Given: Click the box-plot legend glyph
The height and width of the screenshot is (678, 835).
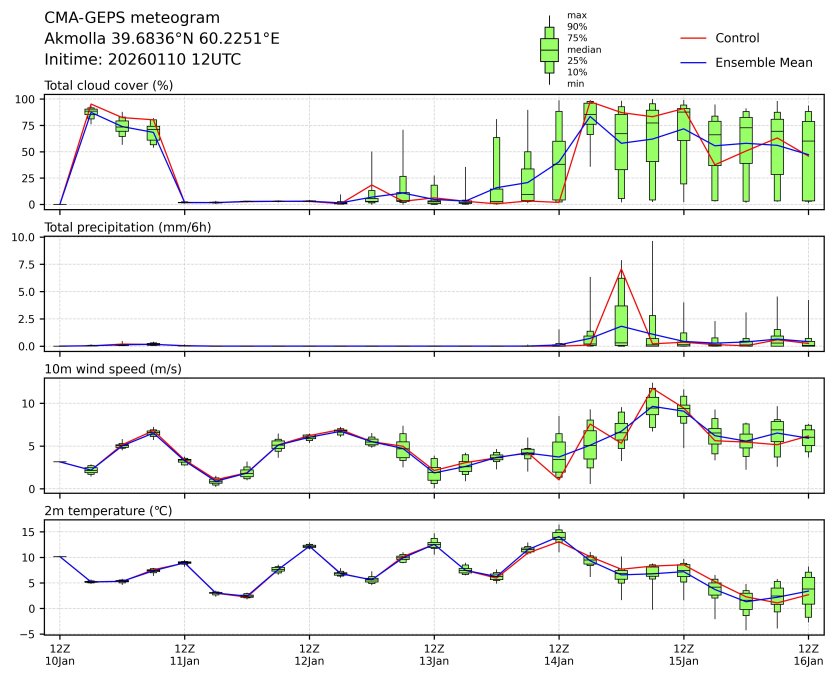Looking at the screenshot, I should pos(549,50).
